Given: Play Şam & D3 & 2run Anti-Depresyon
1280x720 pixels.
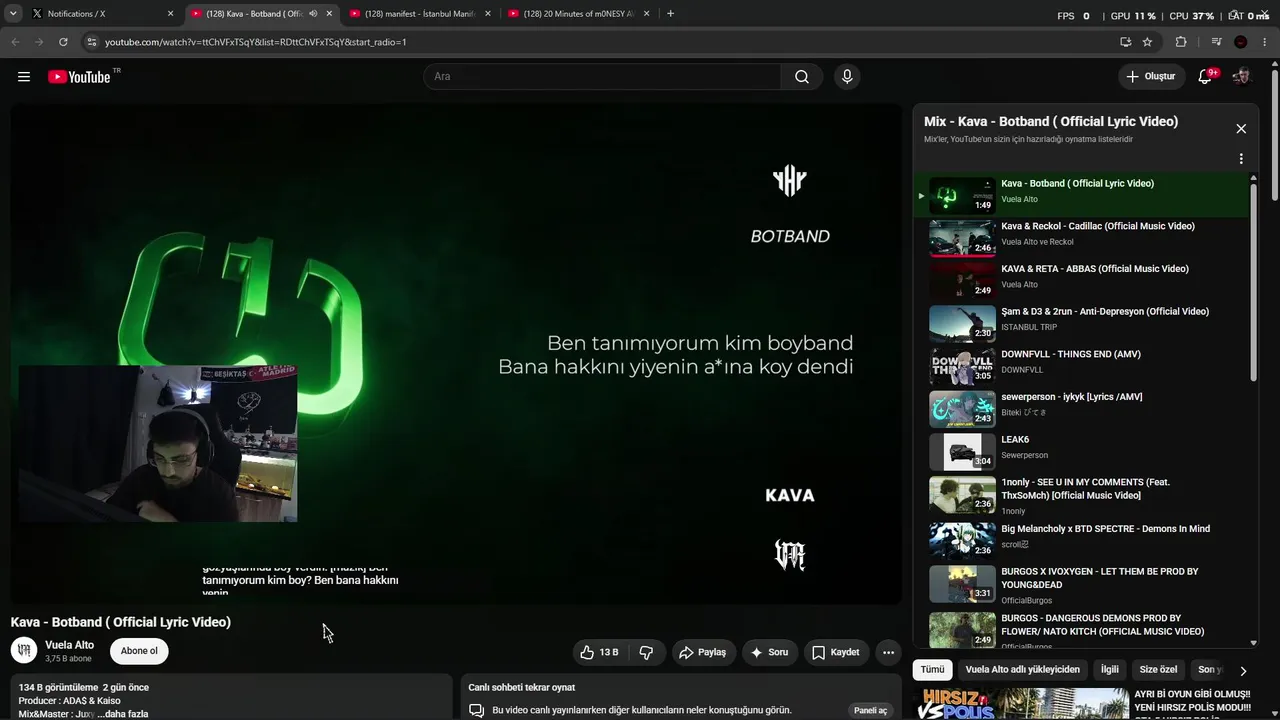Looking at the screenshot, I should point(1081,325).
